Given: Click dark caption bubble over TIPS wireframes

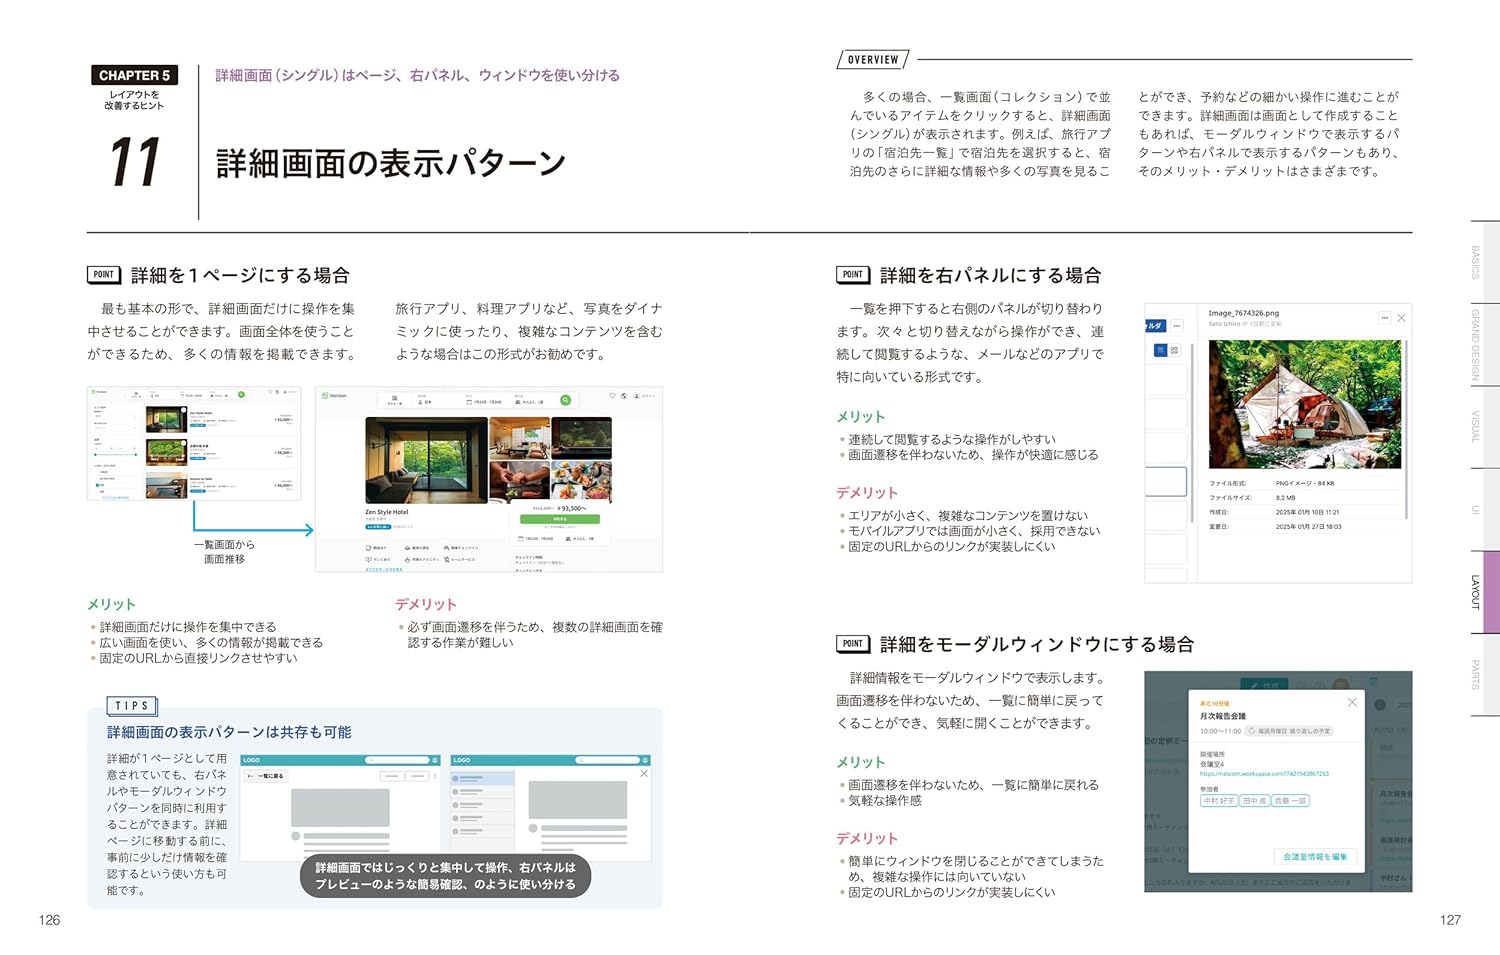Looking at the screenshot, I should coord(445,876).
